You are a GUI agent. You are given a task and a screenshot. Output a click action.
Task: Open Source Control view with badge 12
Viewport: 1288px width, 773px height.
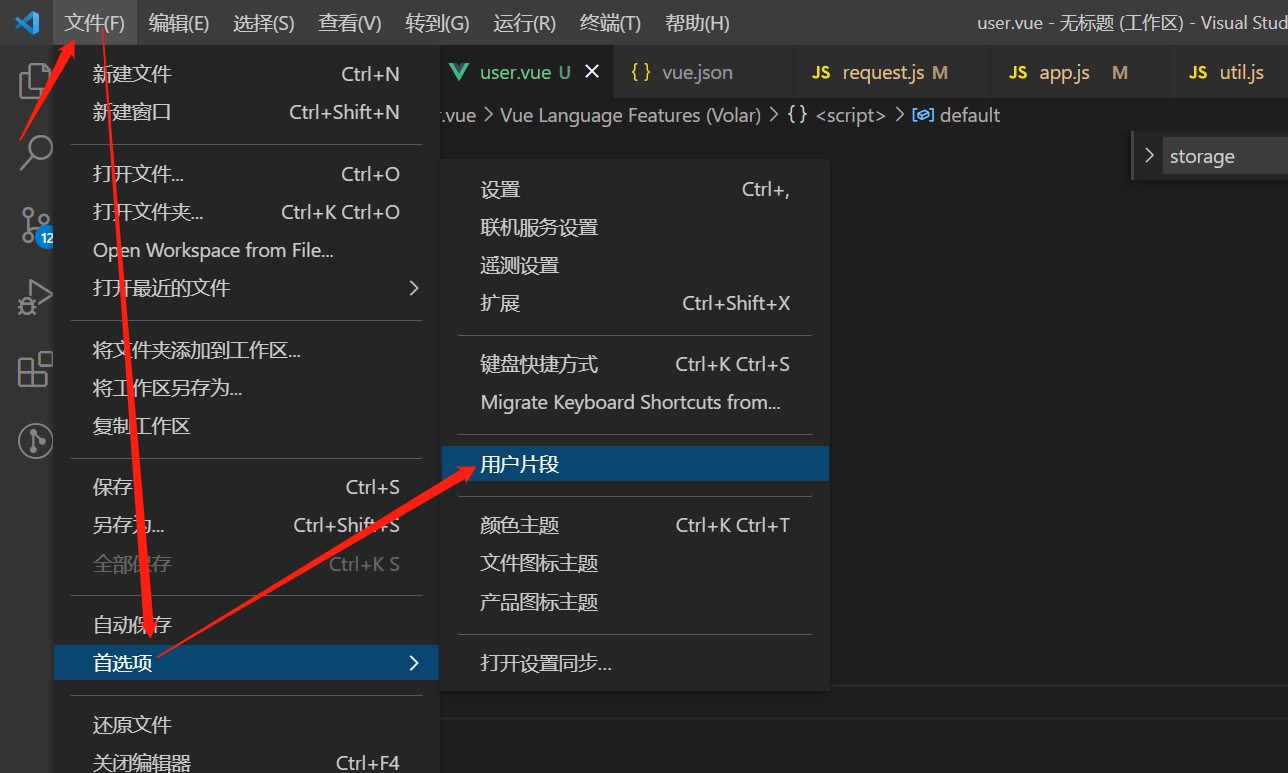(x=36, y=226)
